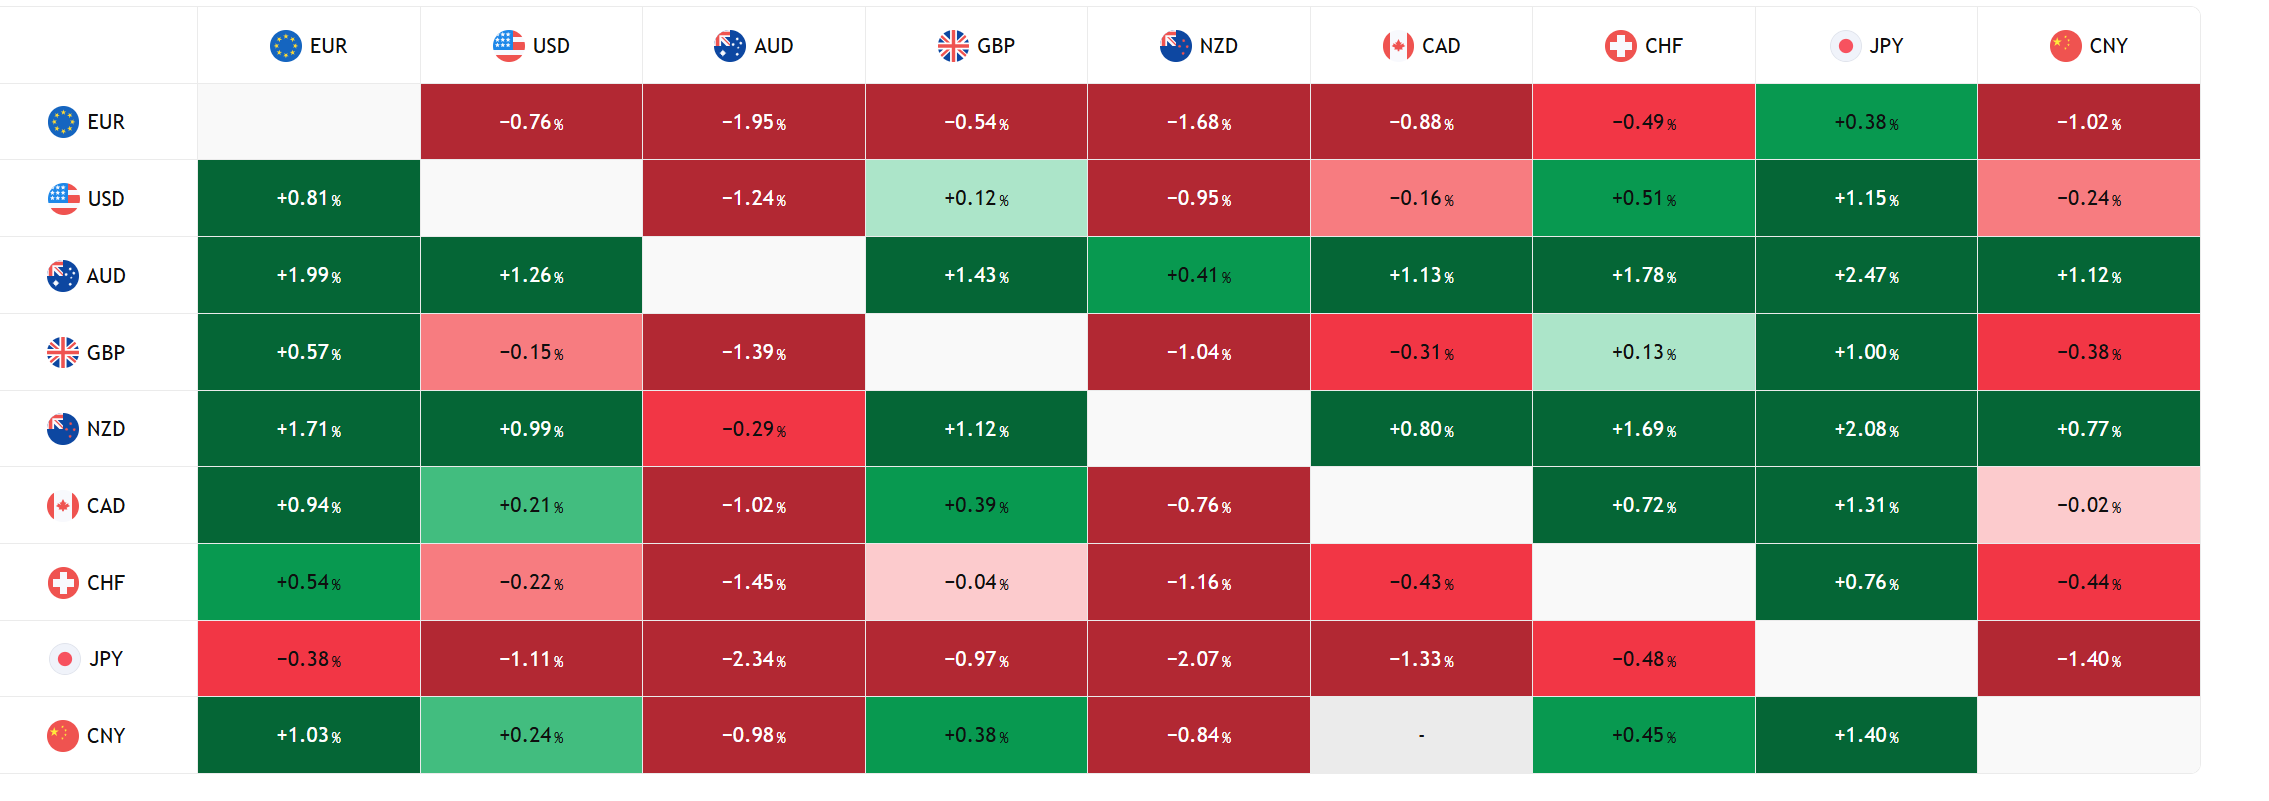Click the CHF/GBP cell showing −0.04%
This screenshot has height=801, width=2269.
tap(976, 582)
